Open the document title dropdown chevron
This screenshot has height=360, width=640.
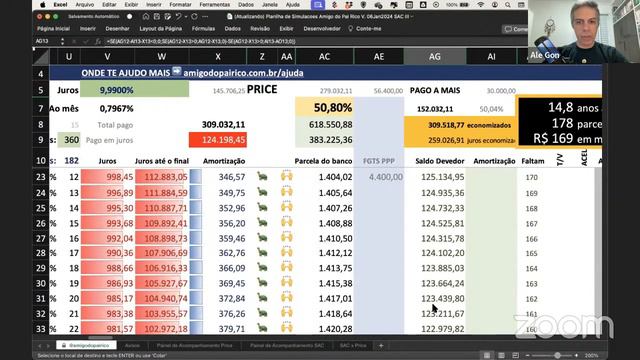tap(412, 17)
